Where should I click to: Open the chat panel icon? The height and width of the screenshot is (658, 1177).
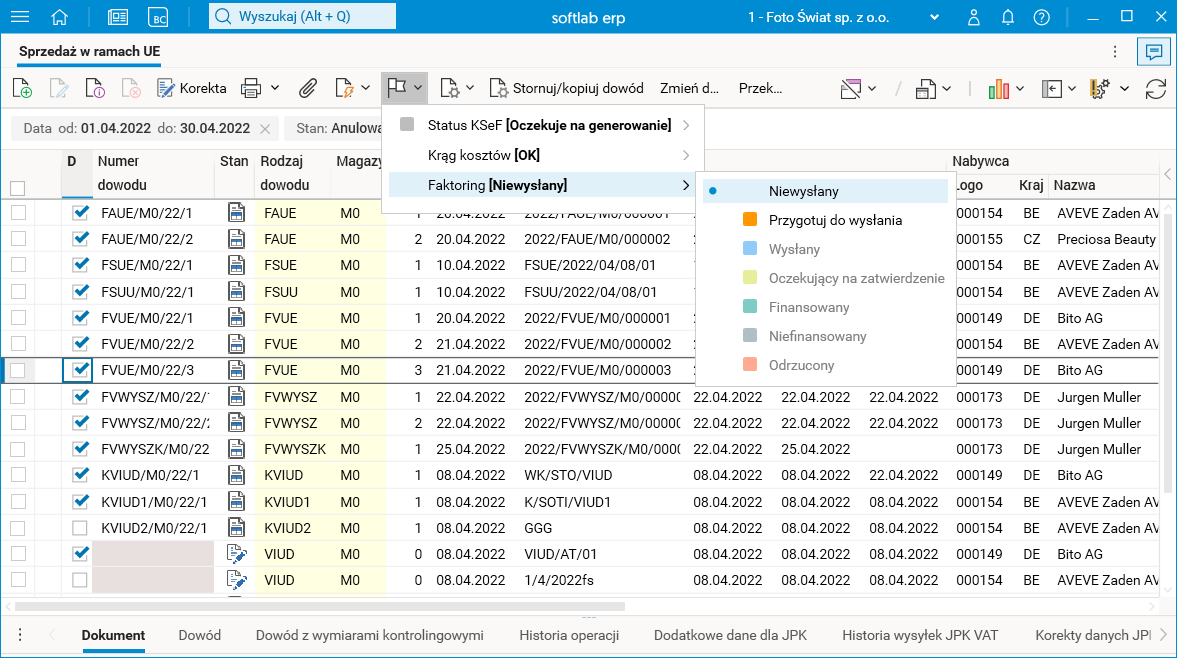tap(1153, 51)
